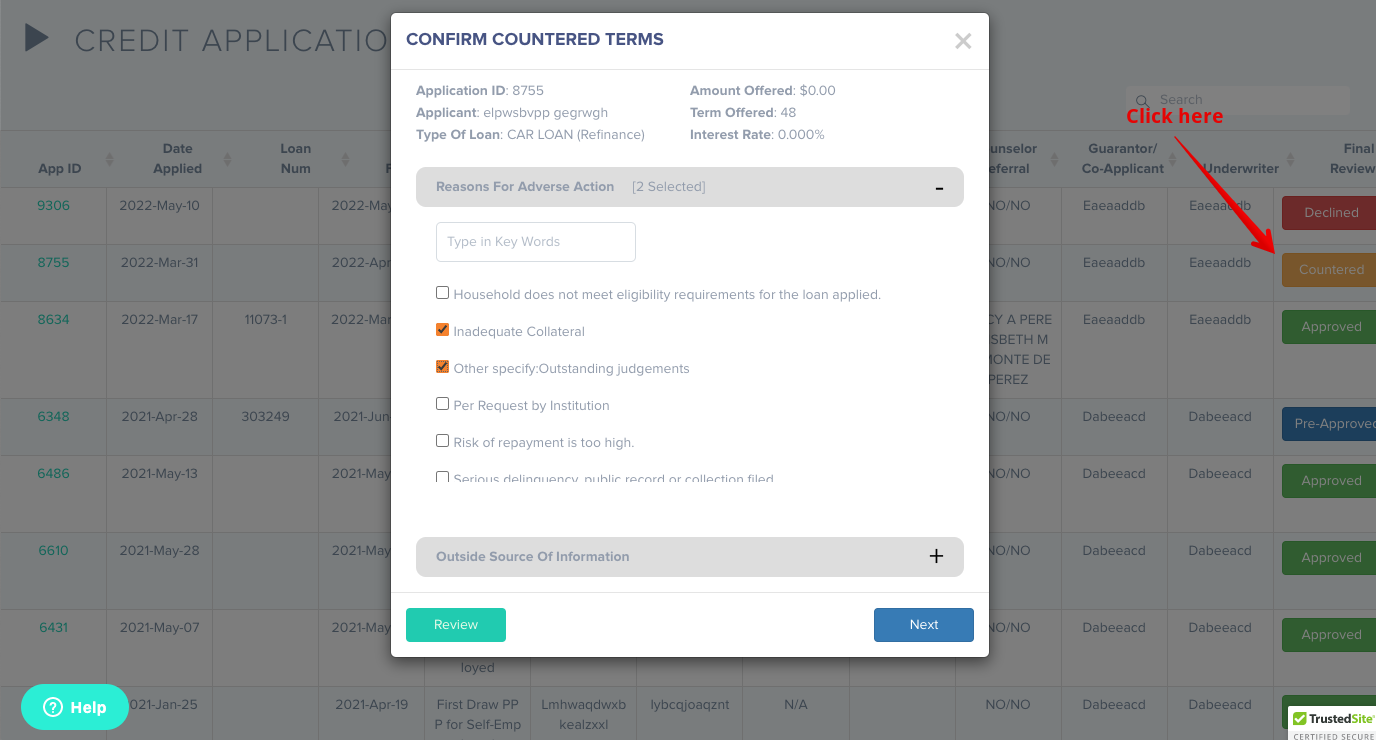Image resolution: width=1376 pixels, height=740 pixels.
Task: Open the Help chat widget
Action: [75, 707]
